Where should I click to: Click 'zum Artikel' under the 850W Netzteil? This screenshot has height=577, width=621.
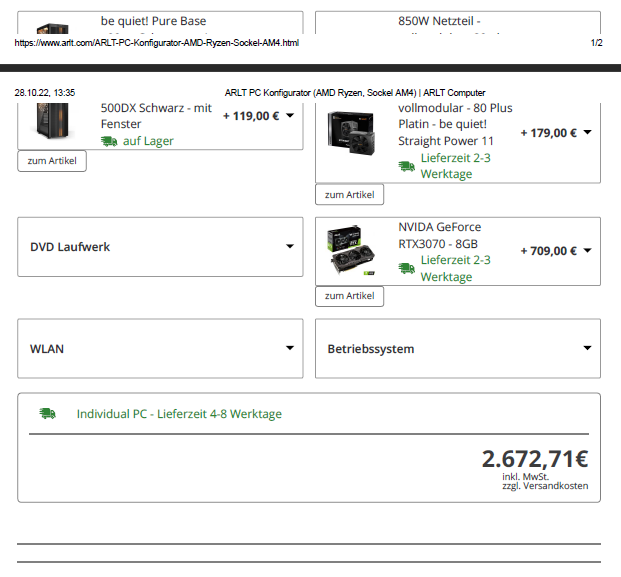coord(349,194)
